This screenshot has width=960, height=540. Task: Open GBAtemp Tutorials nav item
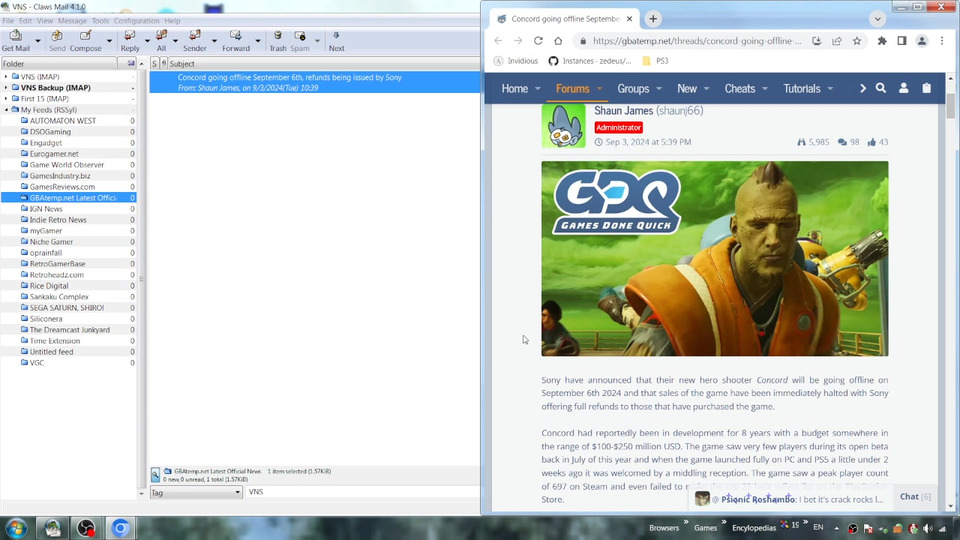pos(801,89)
